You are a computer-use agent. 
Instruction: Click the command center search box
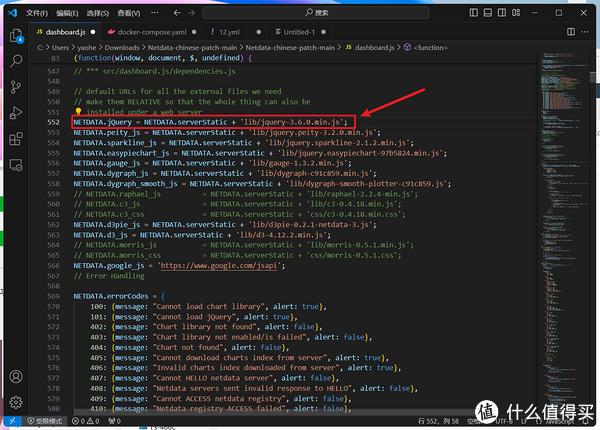point(315,13)
